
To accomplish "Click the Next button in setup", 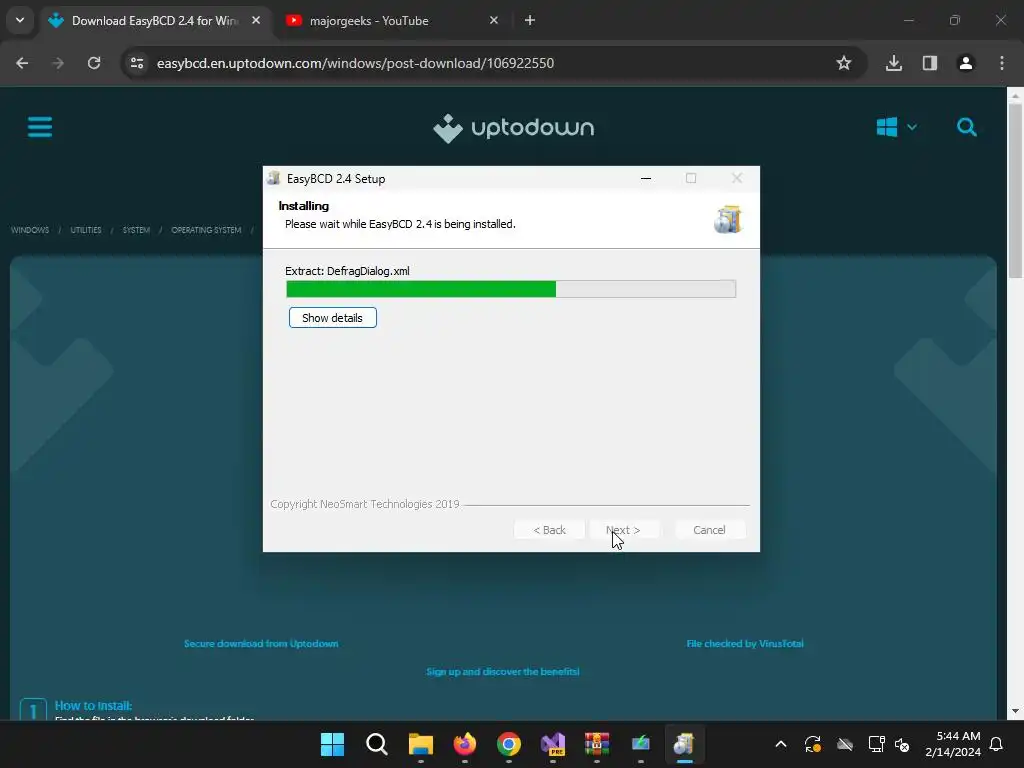I will coord(623,530).
